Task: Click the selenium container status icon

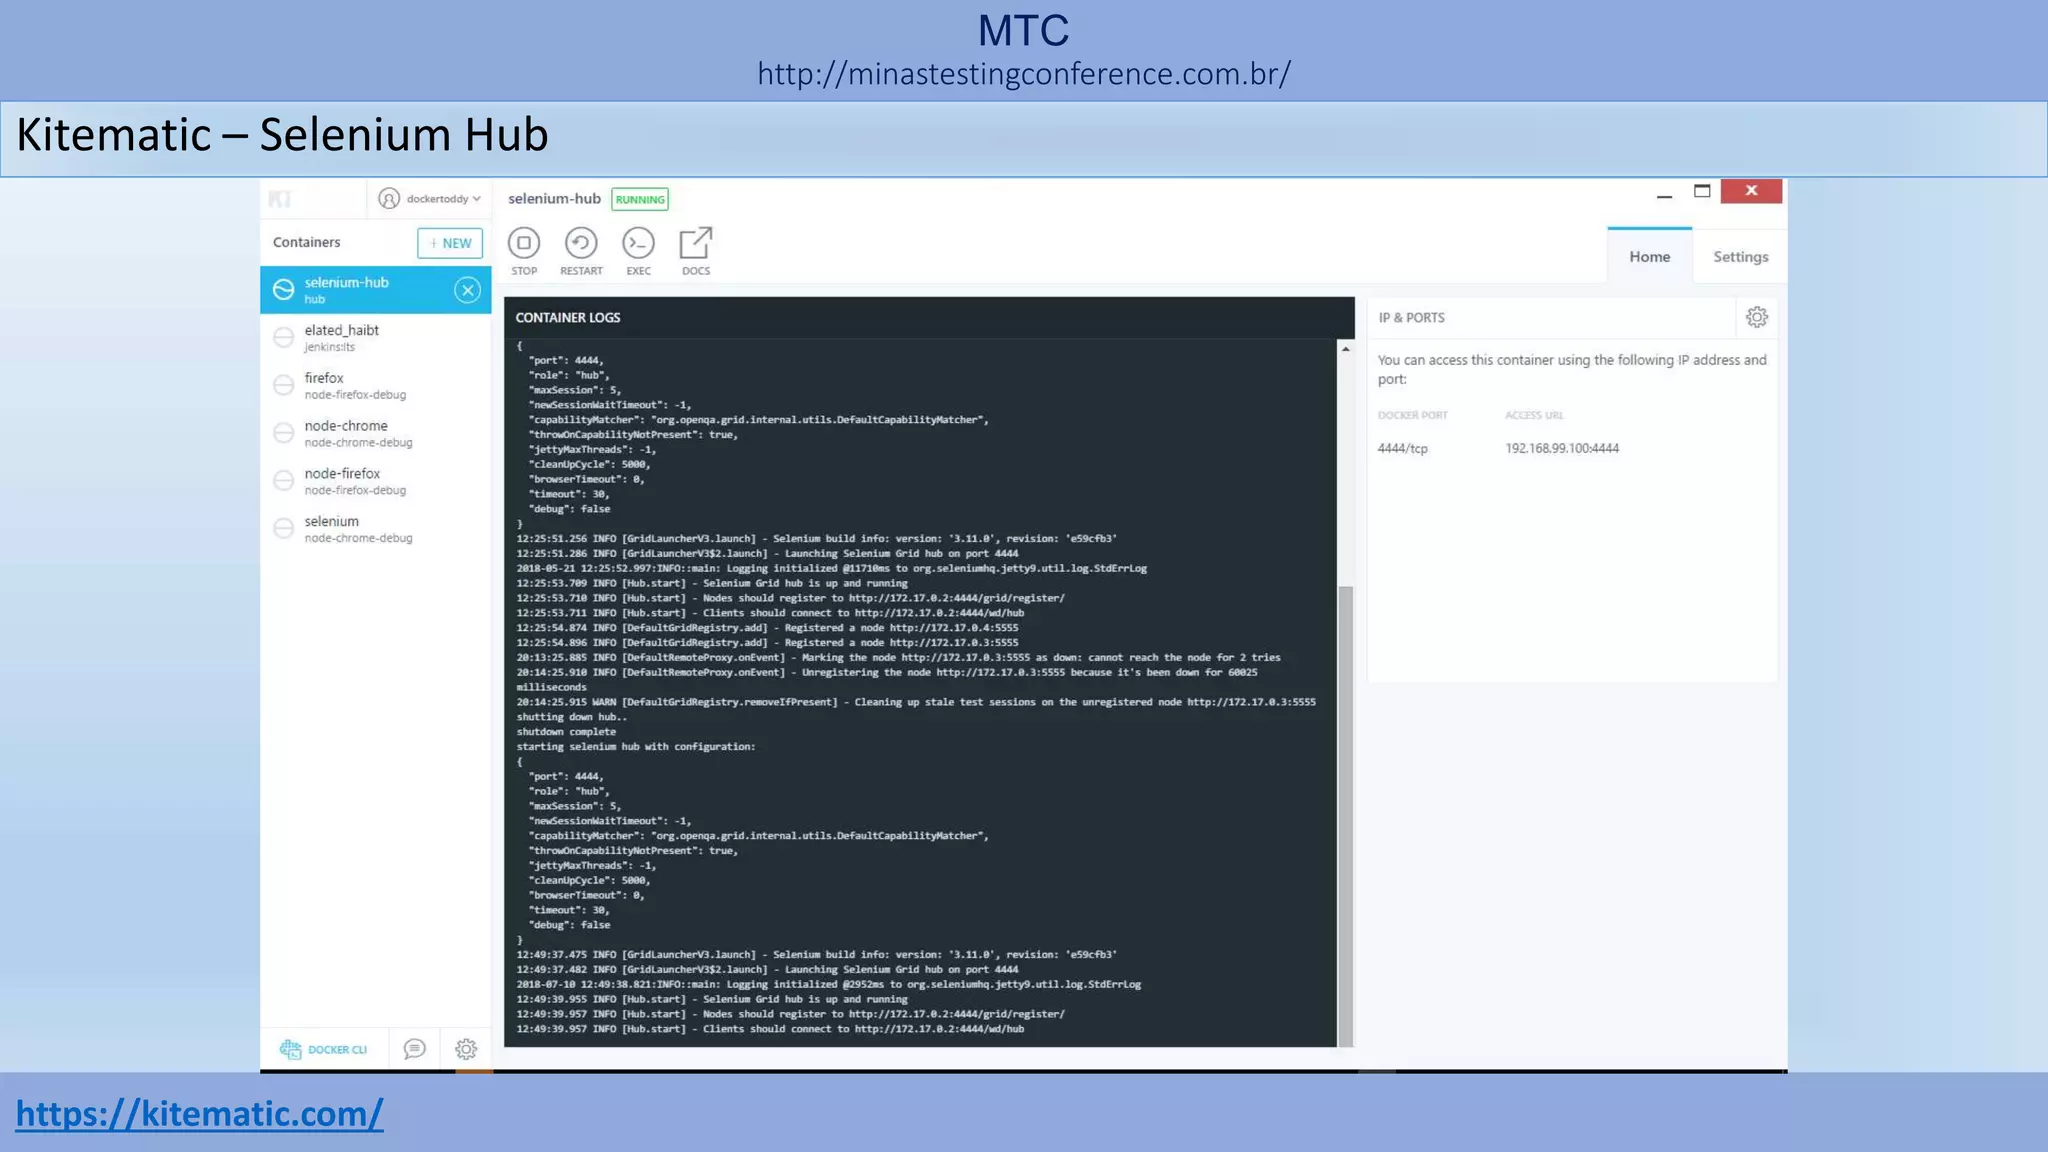Action: click(284, 528)
